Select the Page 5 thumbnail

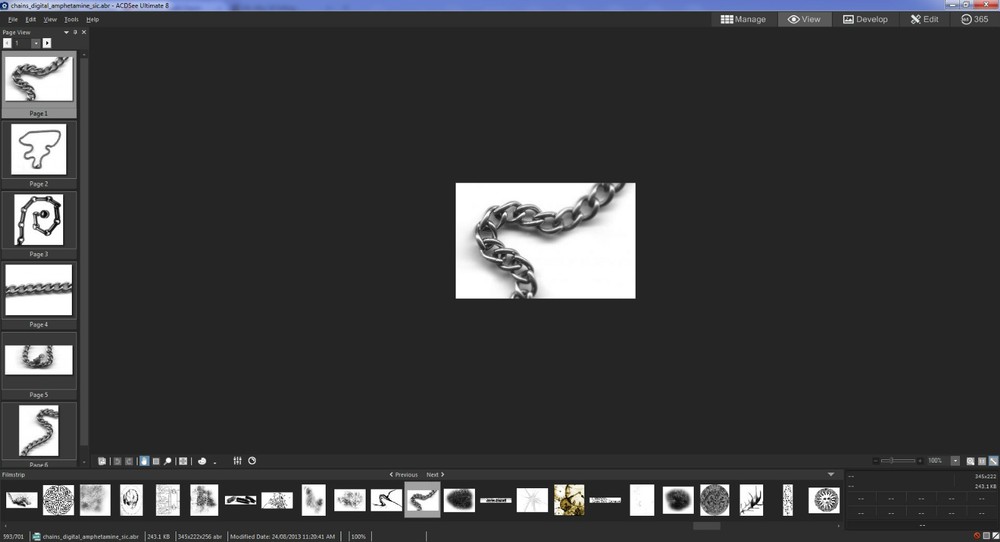pyautogui.click(x=39, y=365)
